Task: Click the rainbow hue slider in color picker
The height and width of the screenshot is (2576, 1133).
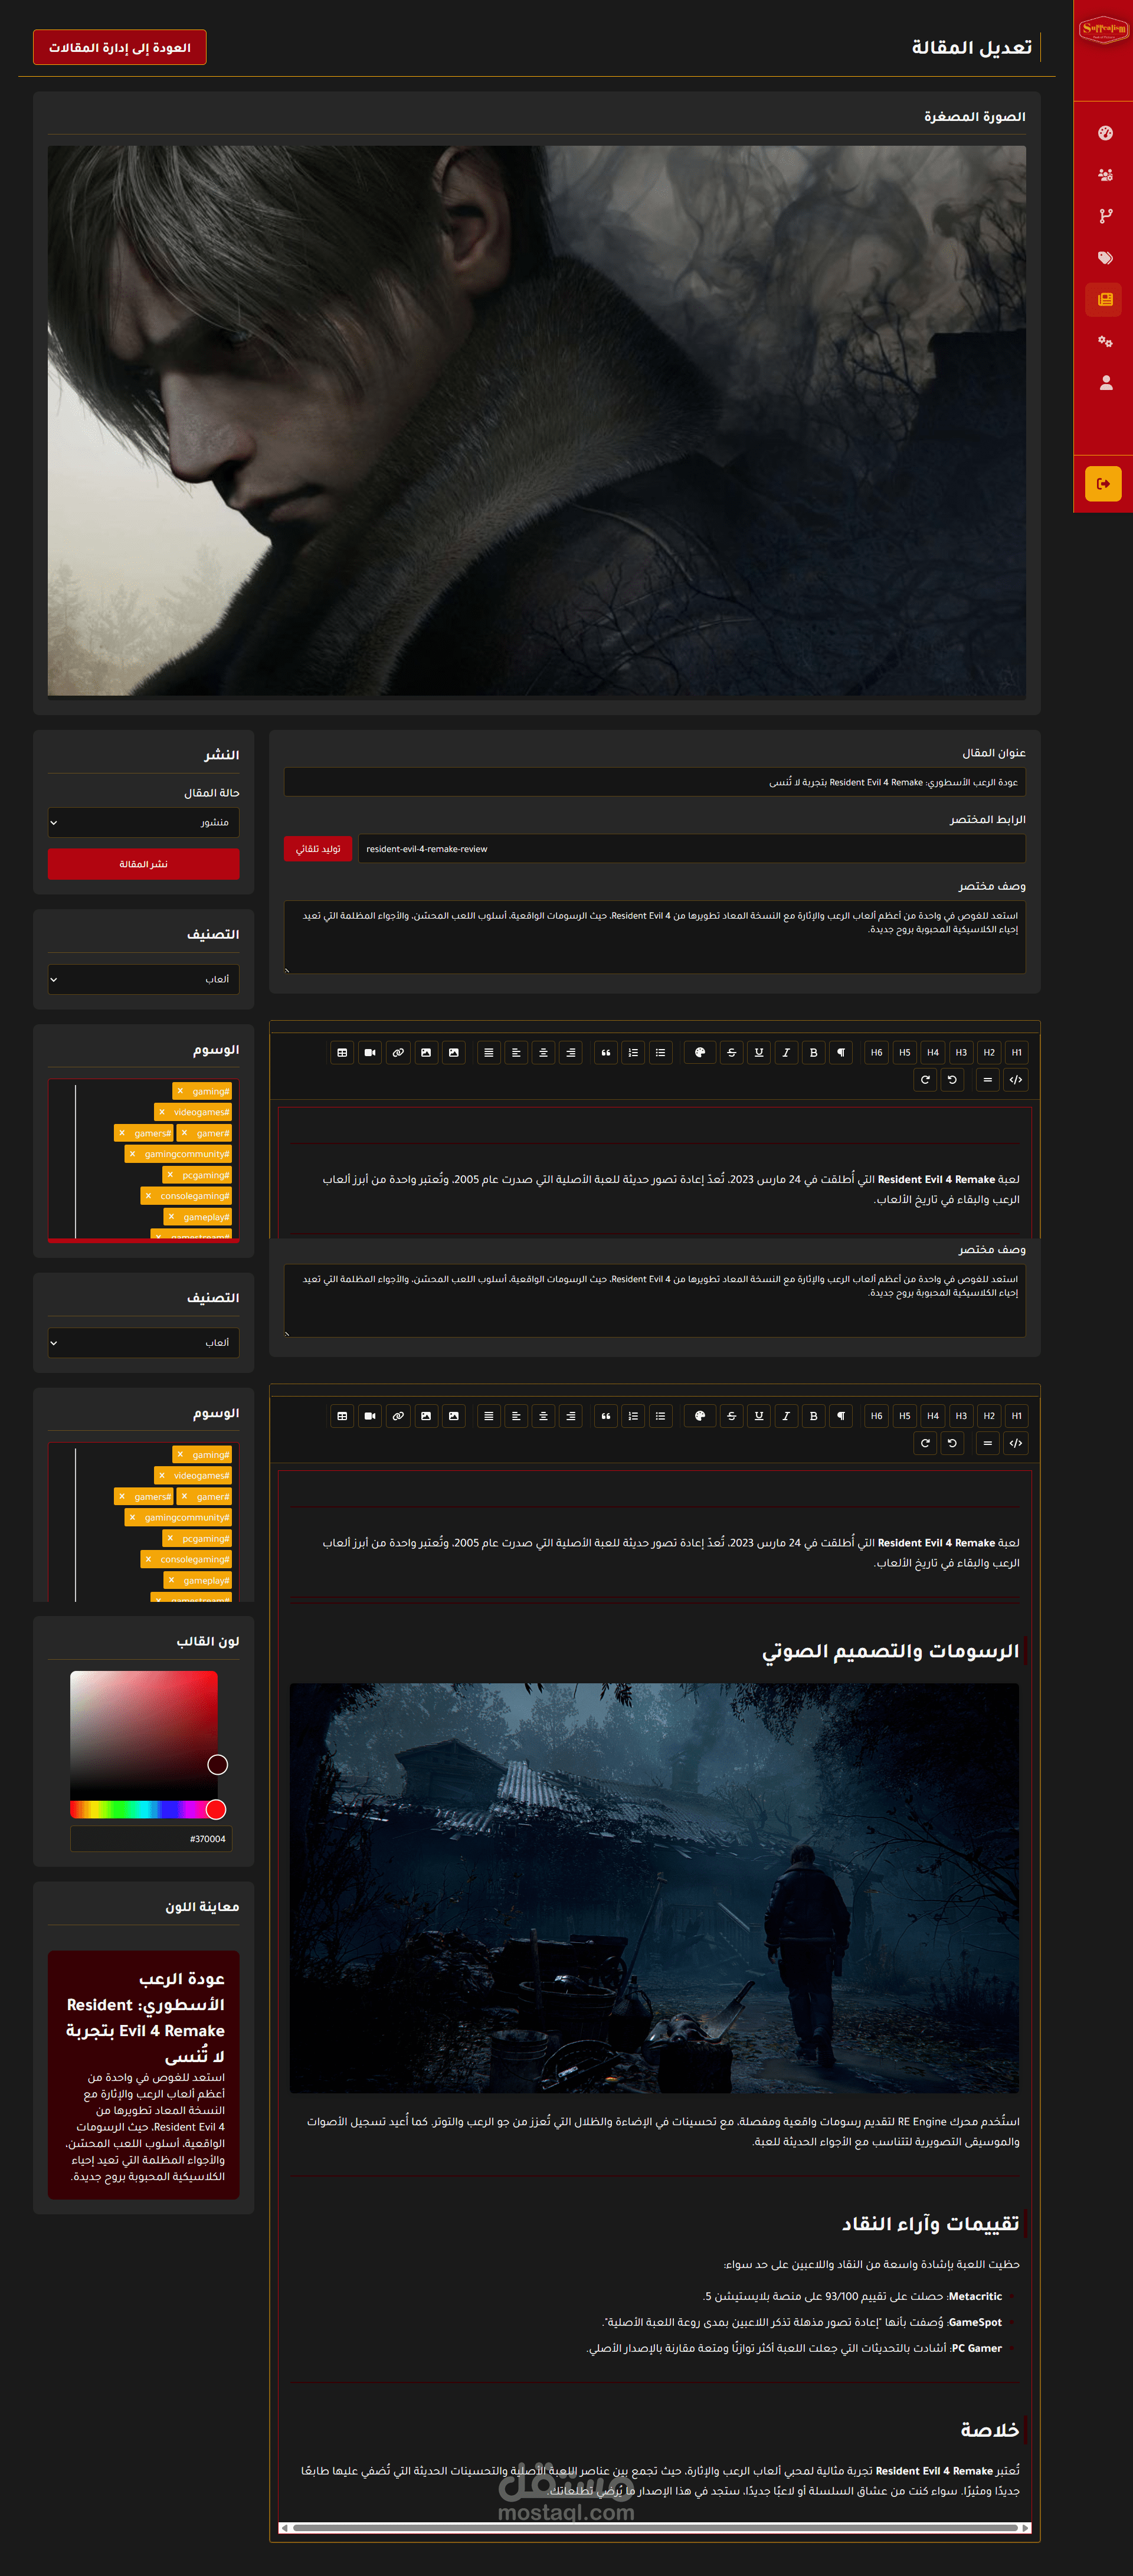Action: [x=140, y=1809]
